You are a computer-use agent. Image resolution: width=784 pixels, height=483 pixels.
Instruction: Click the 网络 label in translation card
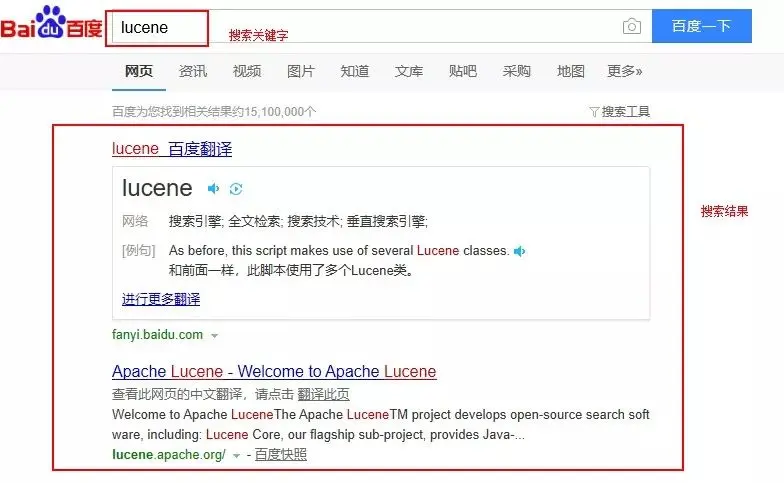135,221
